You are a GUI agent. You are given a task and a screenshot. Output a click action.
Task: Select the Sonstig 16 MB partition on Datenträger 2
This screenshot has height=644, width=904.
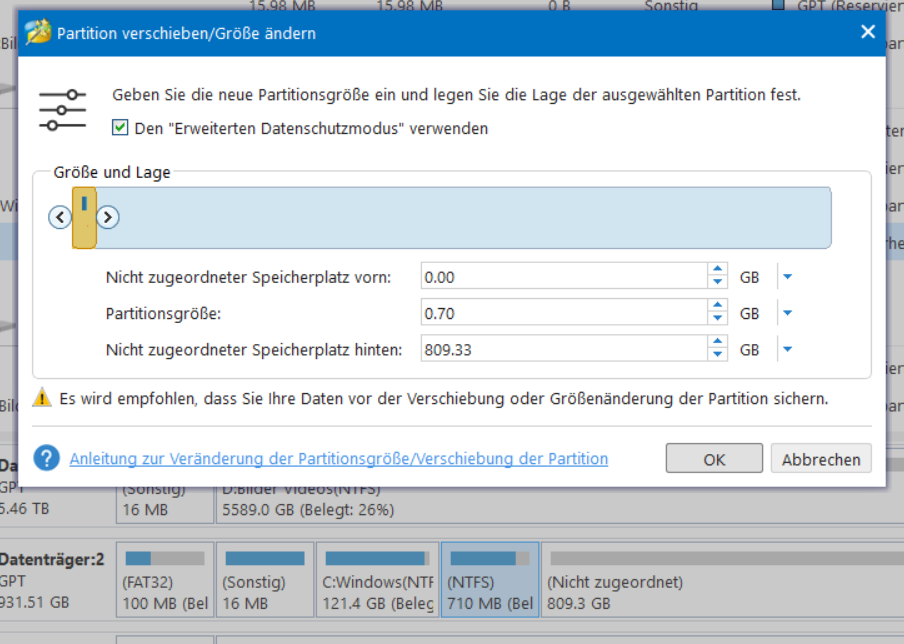(265, 579)
